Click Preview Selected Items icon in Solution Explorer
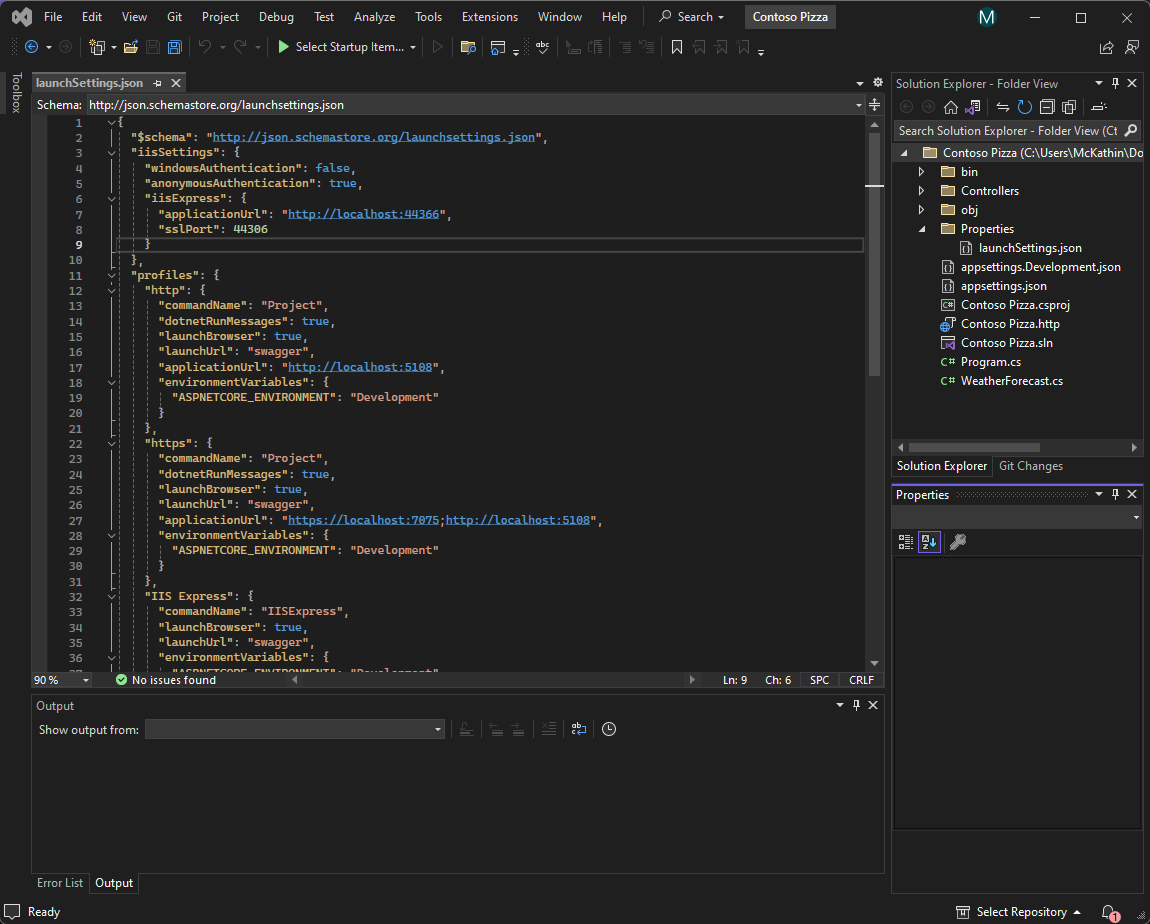 pyautogui.click(x=1099, y=107)
